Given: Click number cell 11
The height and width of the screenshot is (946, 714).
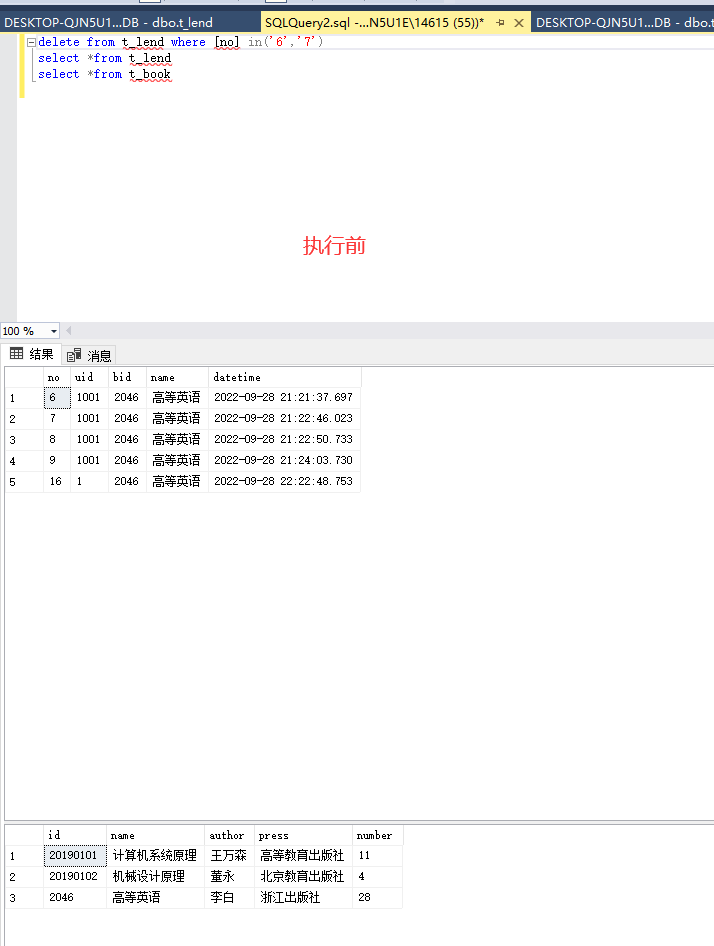Looking at the screenshot, I should click(x=377, y=856).
